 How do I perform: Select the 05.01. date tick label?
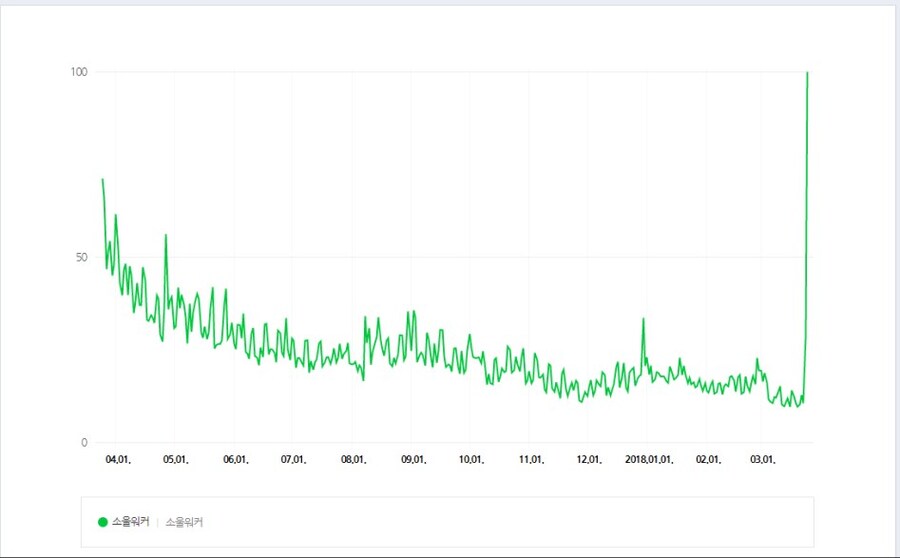[175, 460]
